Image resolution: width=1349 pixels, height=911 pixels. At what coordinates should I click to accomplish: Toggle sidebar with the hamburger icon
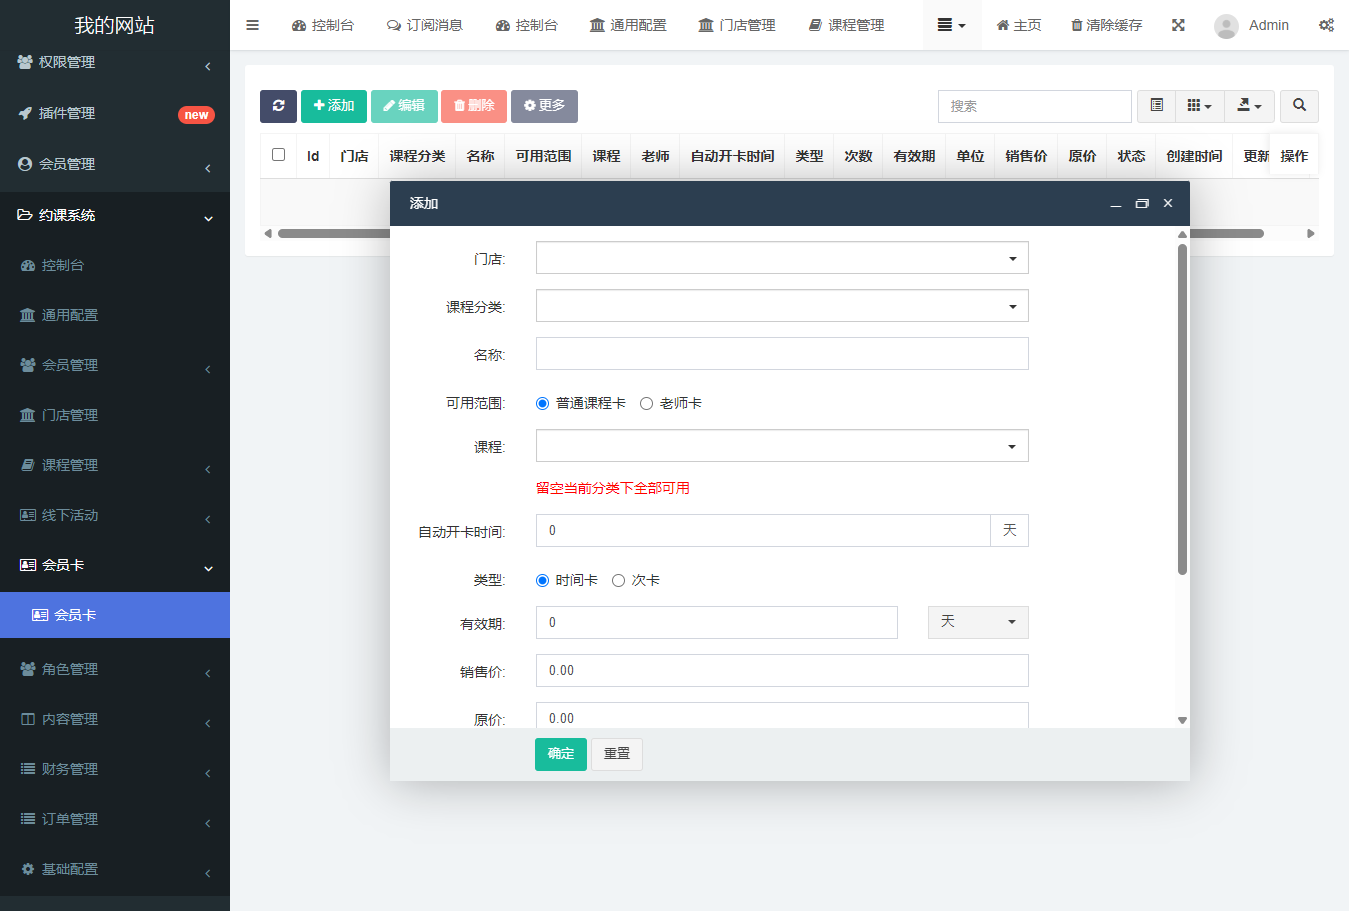point(252,25)
